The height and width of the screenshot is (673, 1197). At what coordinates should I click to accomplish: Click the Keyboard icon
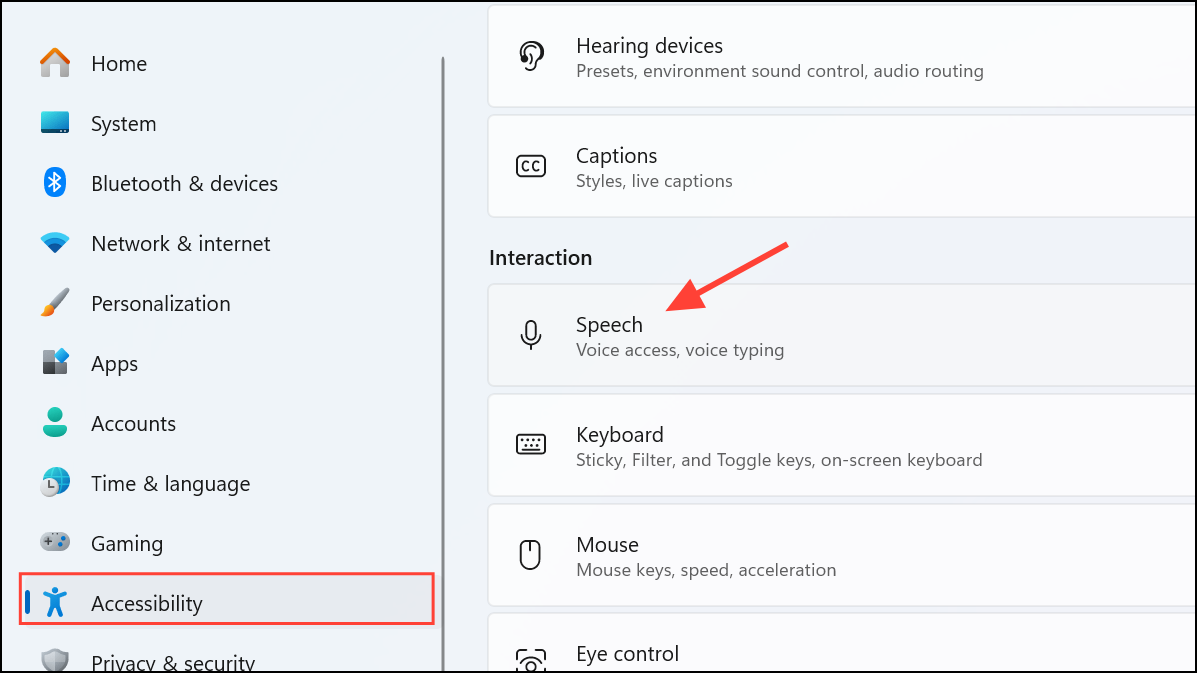[531, 444]
